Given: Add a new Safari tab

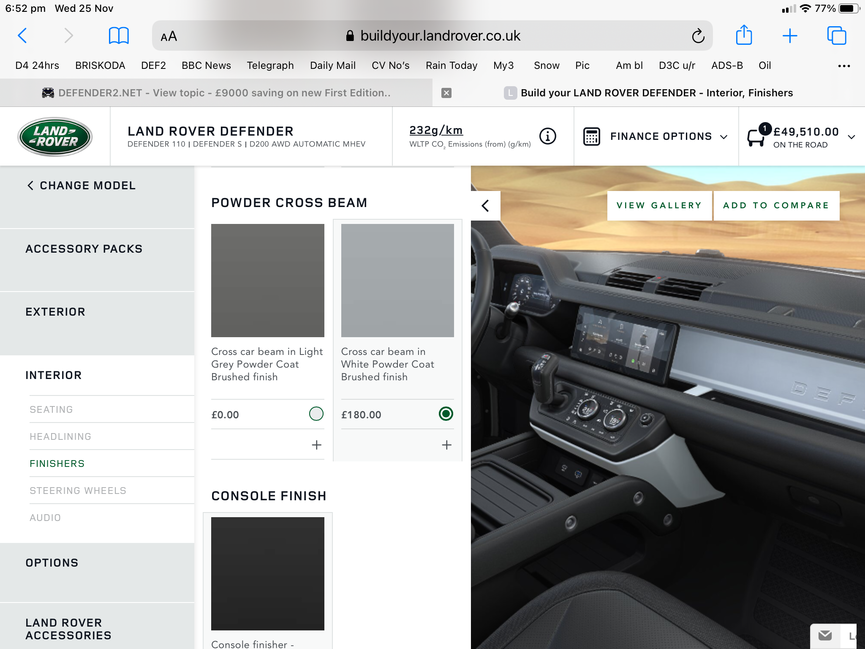Looking at the screenshot, I should [790, 36].
